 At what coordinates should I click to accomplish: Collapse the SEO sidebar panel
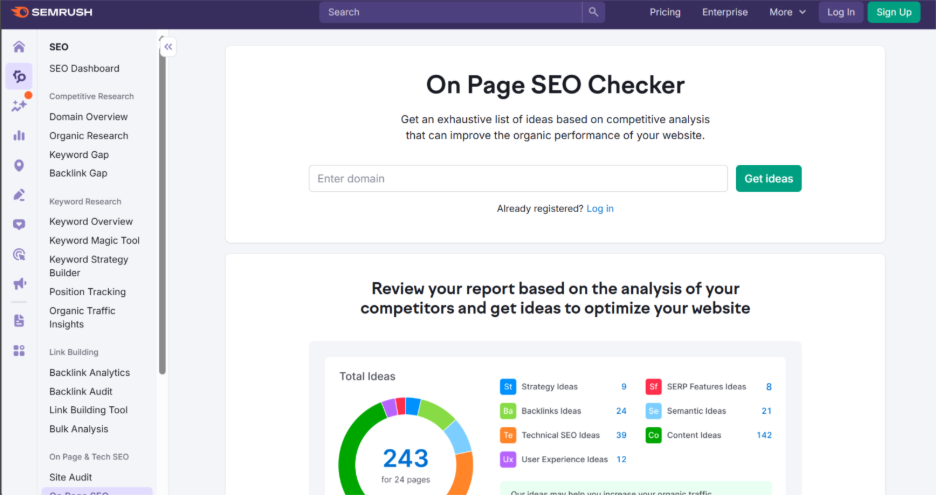click(168, 46)
